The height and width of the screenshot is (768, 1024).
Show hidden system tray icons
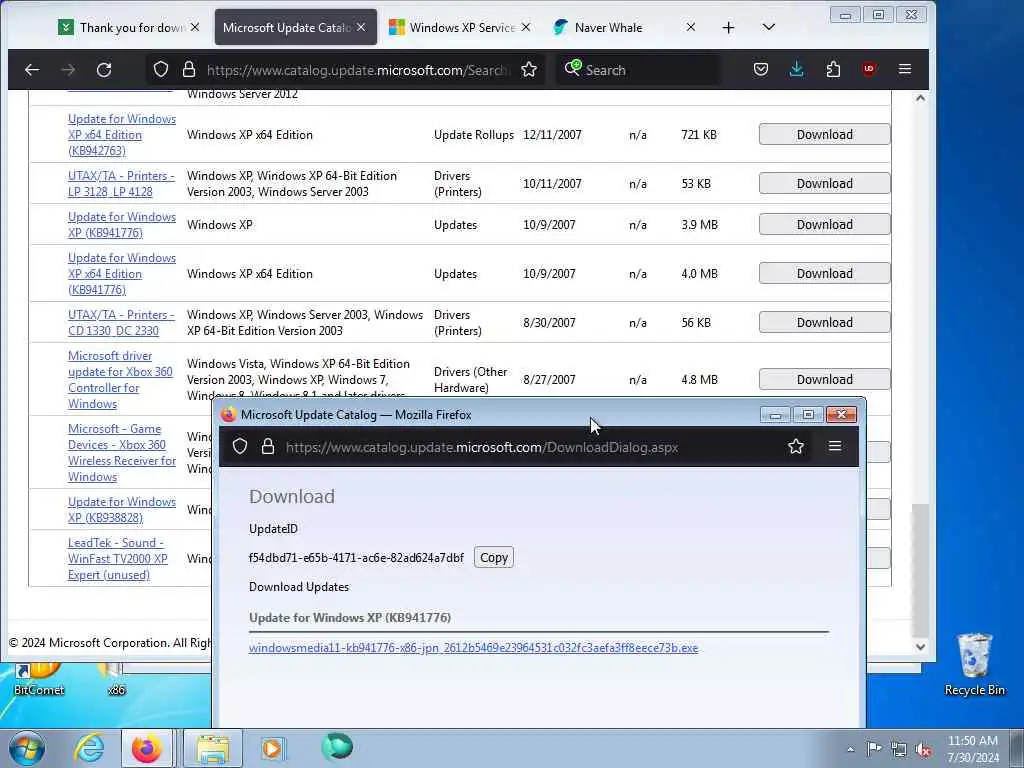[x=850, y=750]
